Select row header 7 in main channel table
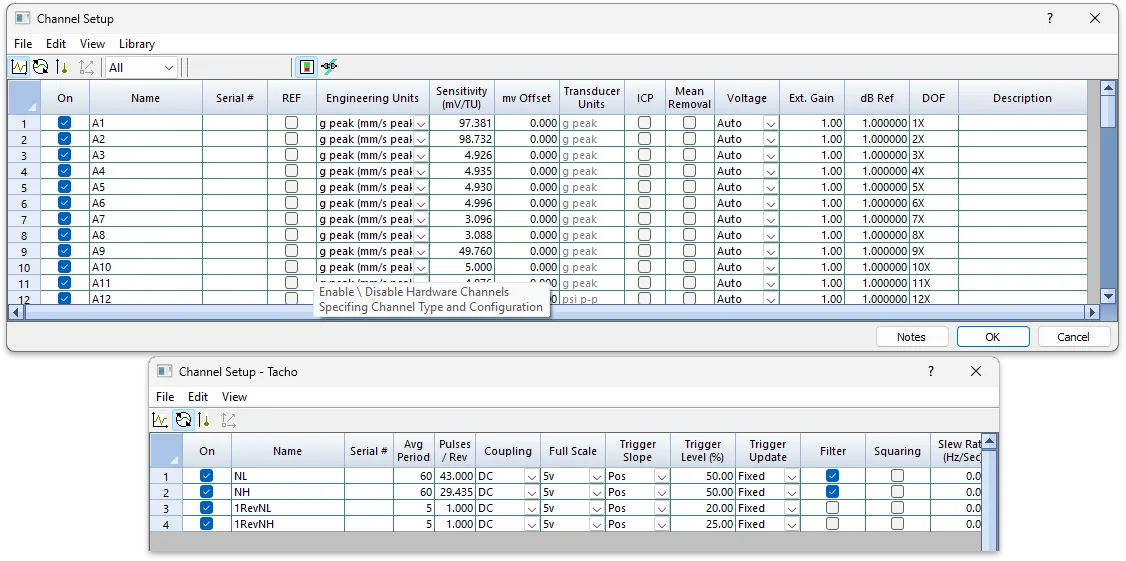 (24, 219)
